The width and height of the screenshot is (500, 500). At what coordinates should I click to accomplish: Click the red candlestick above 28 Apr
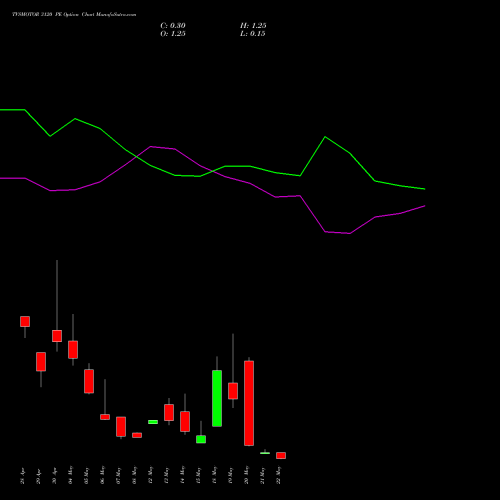pos(25,321)
